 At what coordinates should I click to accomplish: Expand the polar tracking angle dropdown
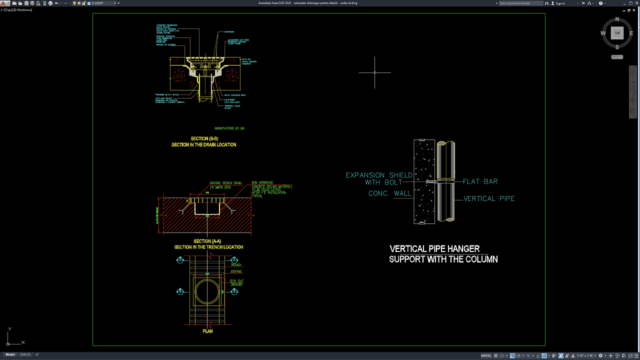tap(523, 356)
